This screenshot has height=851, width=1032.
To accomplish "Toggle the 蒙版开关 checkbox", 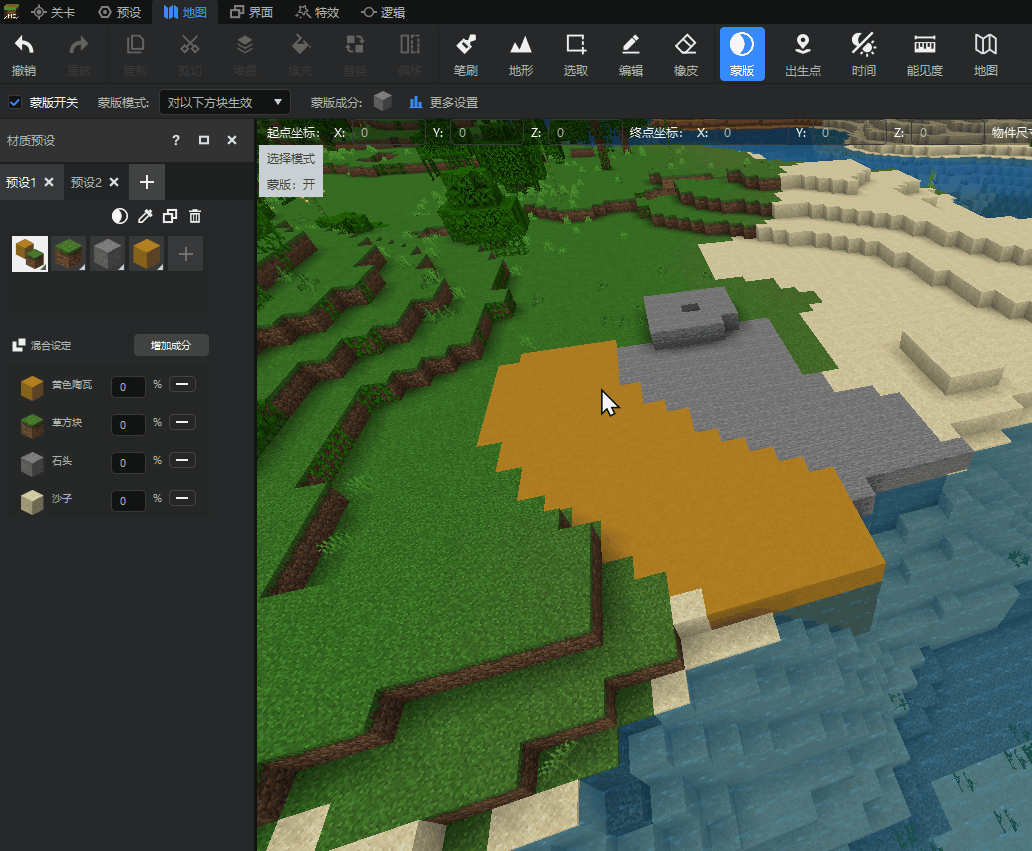I will point(15,103).
